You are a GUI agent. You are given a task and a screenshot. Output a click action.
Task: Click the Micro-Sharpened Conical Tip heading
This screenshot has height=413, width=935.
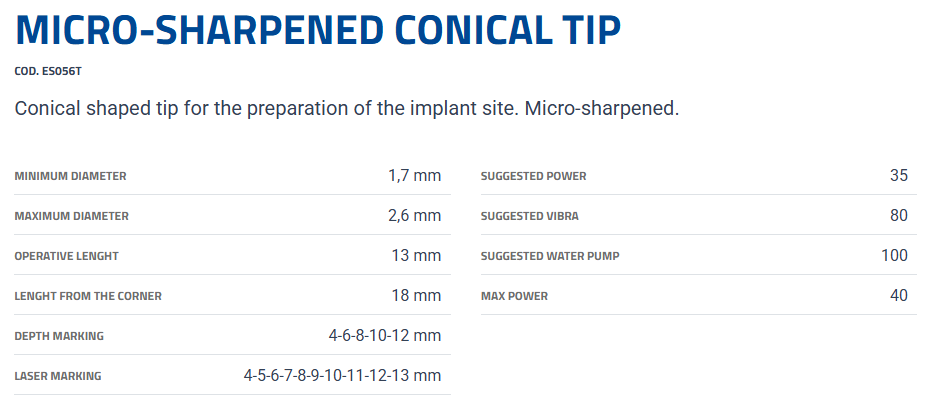click(318, 32)
